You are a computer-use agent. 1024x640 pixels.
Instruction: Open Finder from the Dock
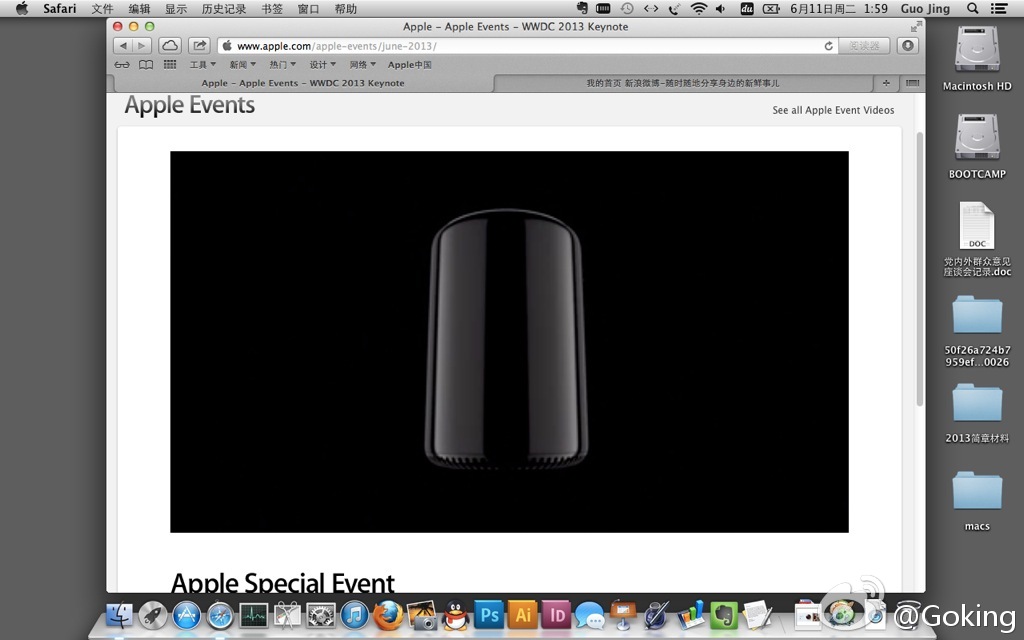tap(119, 615)
